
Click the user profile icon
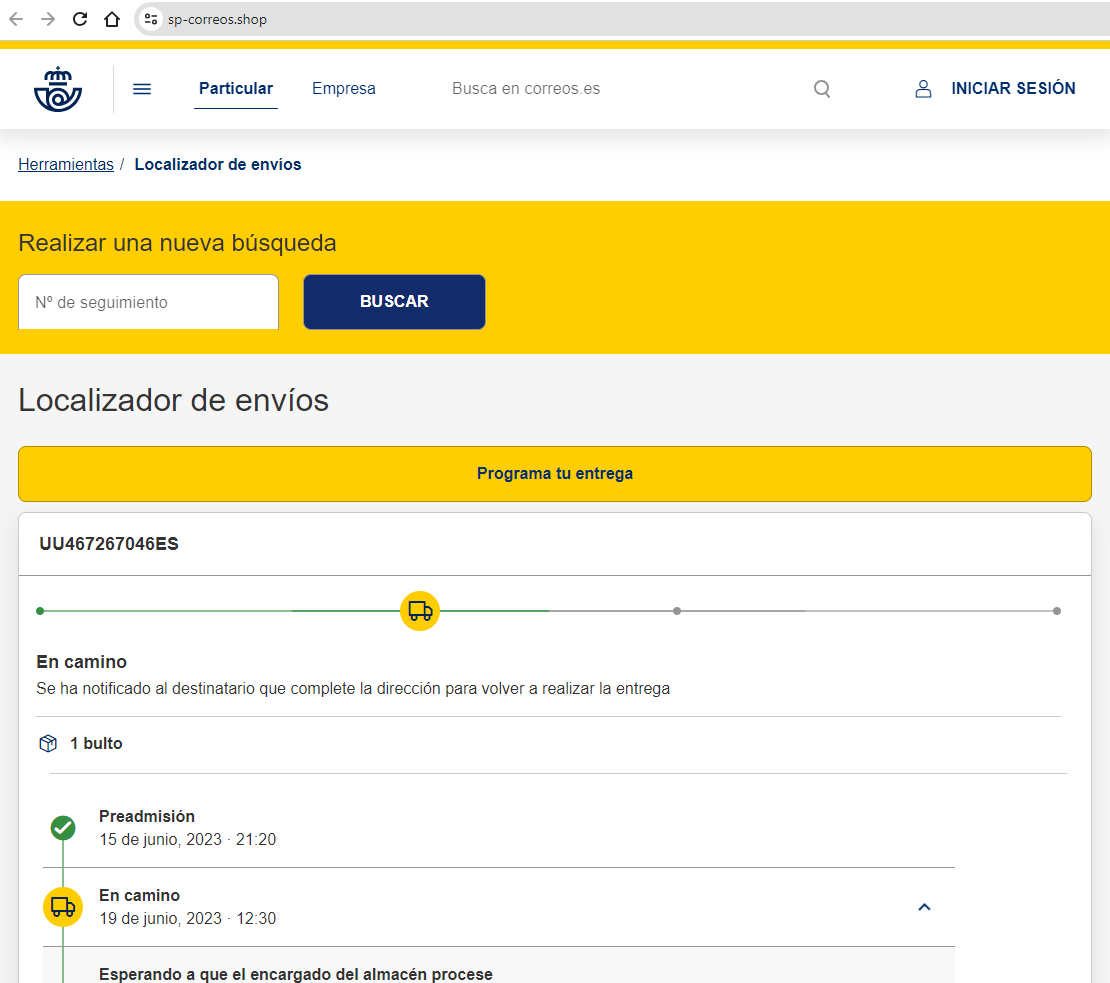(x=923, y=88)
